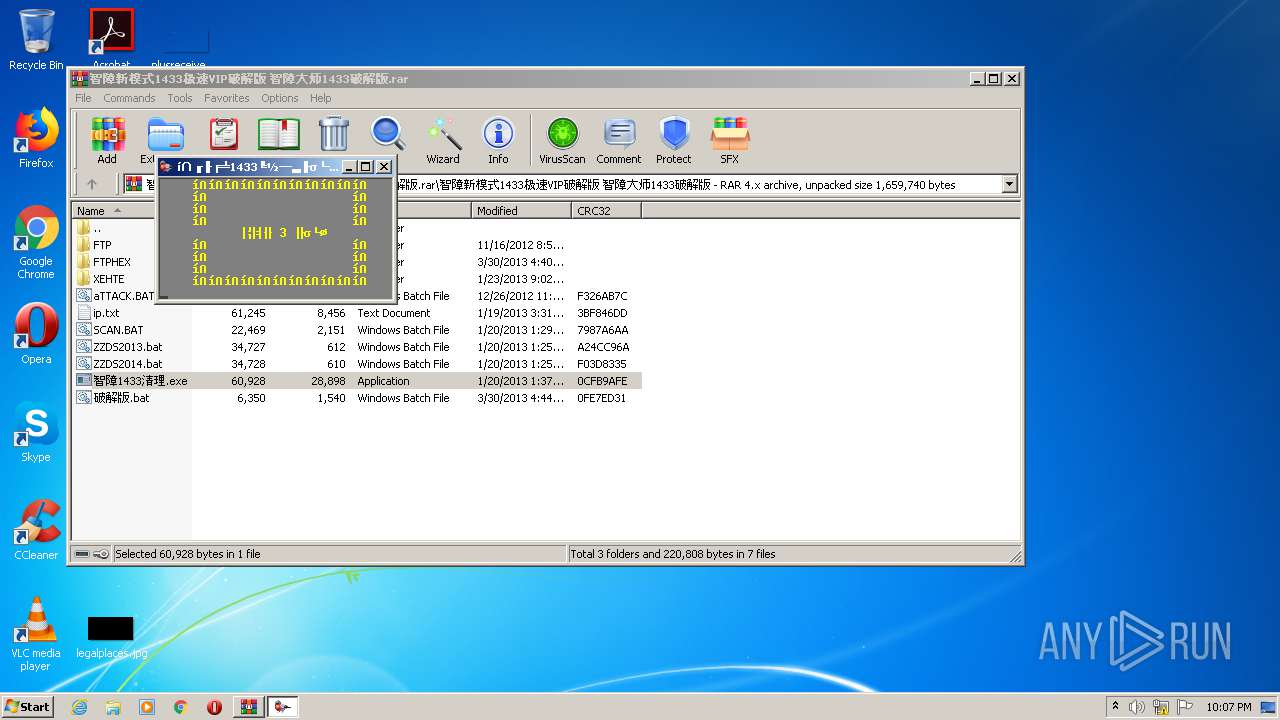Open the Windows Start button

(x=27, y=707)
